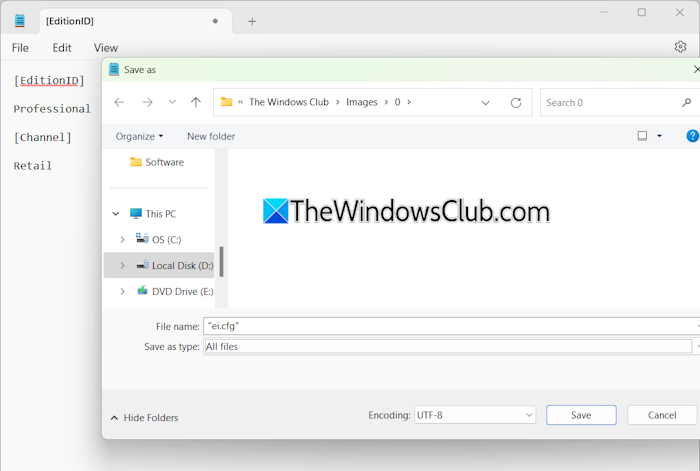Open Notepad settings gear icon
The width and height of the screenshot is (700, 471).
680,47
